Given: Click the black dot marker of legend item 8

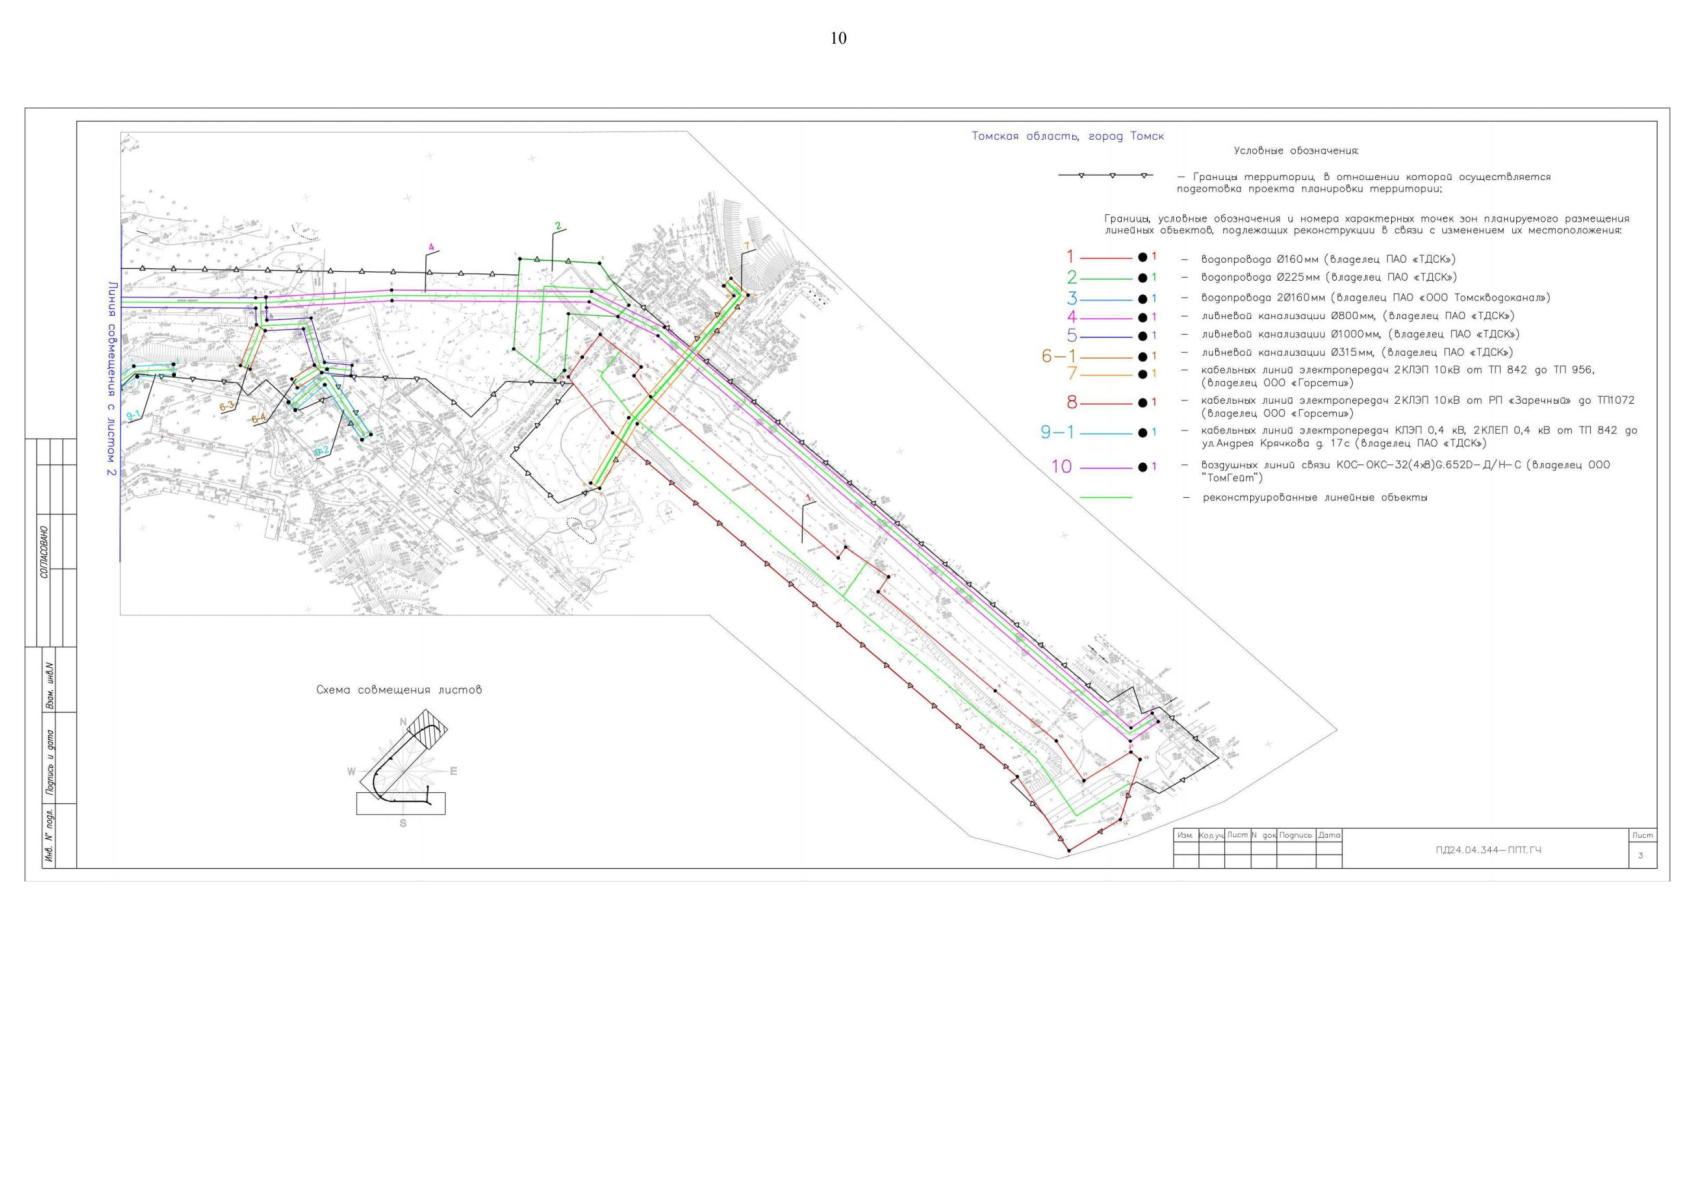Looking at the screenshot, I should 1142,403.
